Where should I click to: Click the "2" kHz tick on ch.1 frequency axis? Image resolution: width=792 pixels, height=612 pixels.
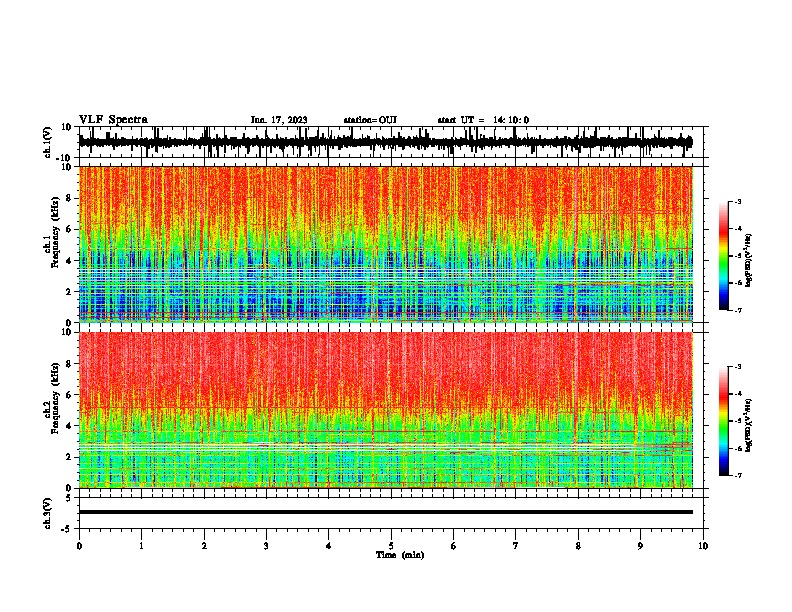[69, 291]
